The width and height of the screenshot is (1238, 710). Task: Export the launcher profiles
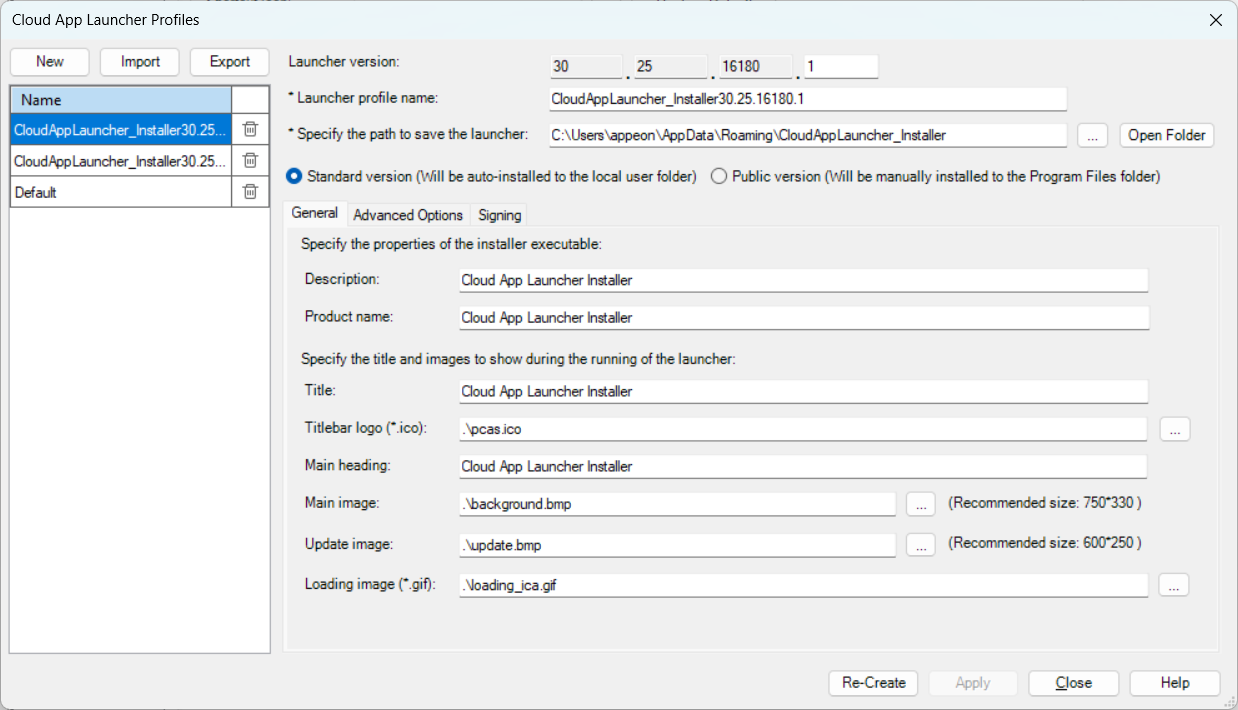pyautogui.click(x=230, y=62)
